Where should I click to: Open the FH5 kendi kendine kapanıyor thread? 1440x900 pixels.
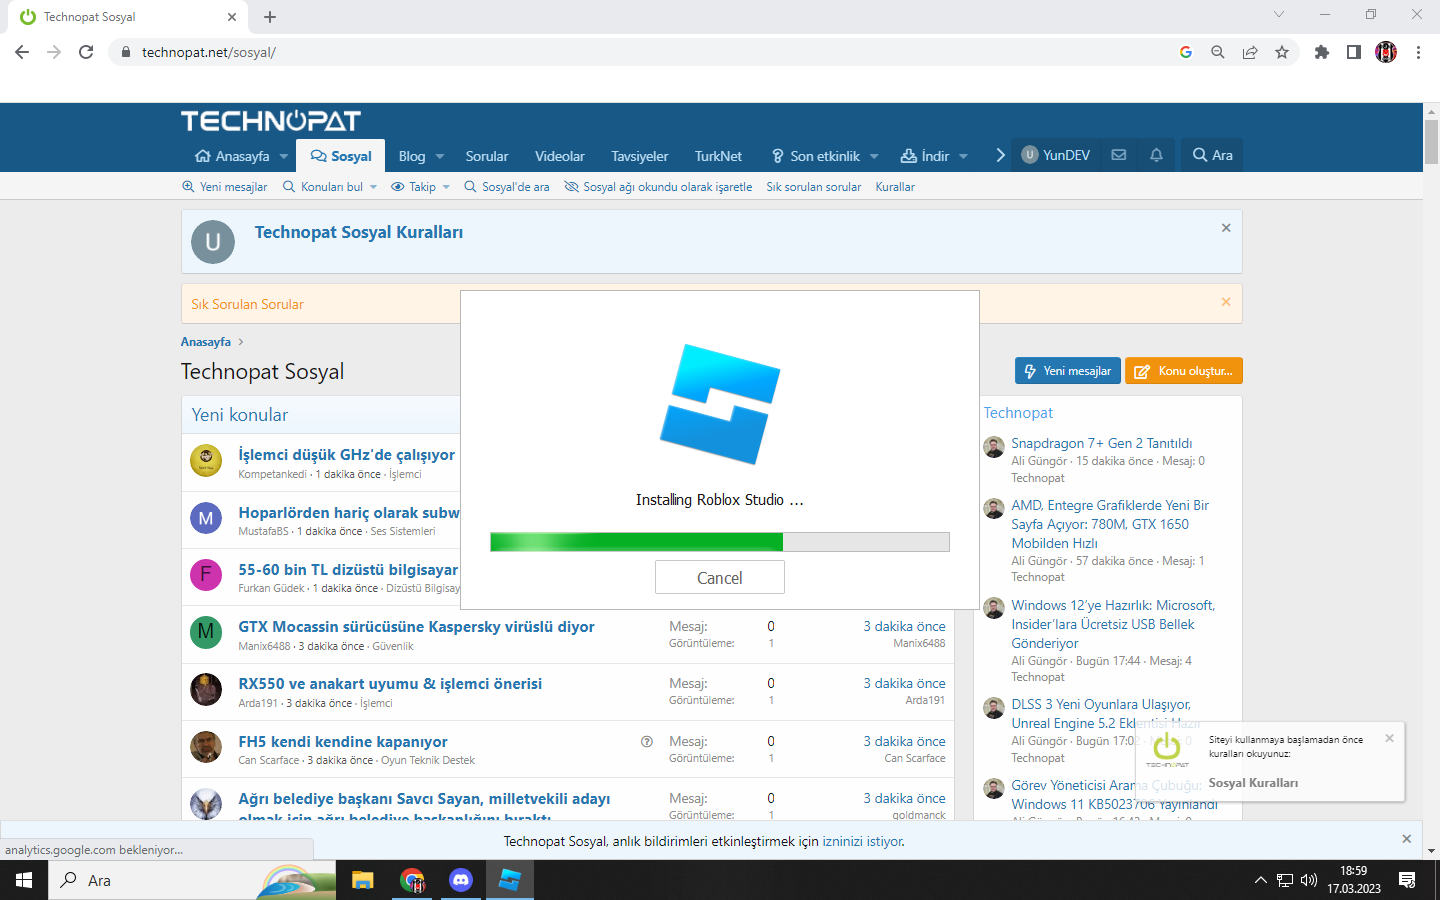[343, 742]
